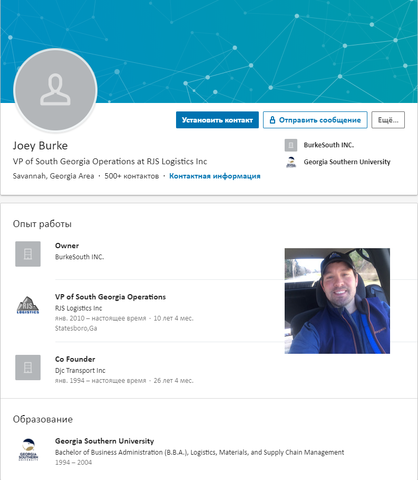Screen dimensions: 418x480
Task: Click Djc Transport Inc company name
Action: click(80, 370)
